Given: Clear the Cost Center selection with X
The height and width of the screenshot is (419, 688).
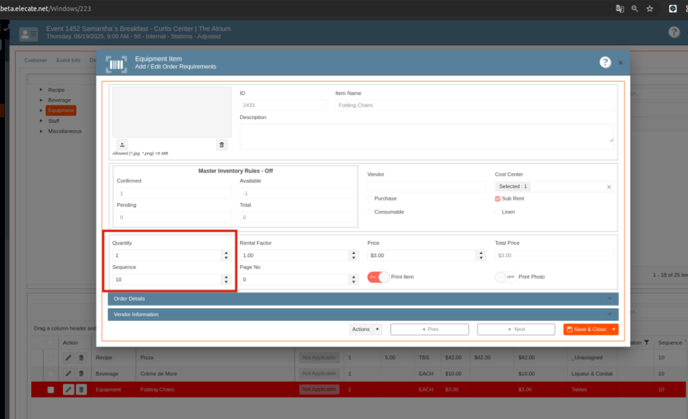Looking at the screenshot, I should (609, 187).
